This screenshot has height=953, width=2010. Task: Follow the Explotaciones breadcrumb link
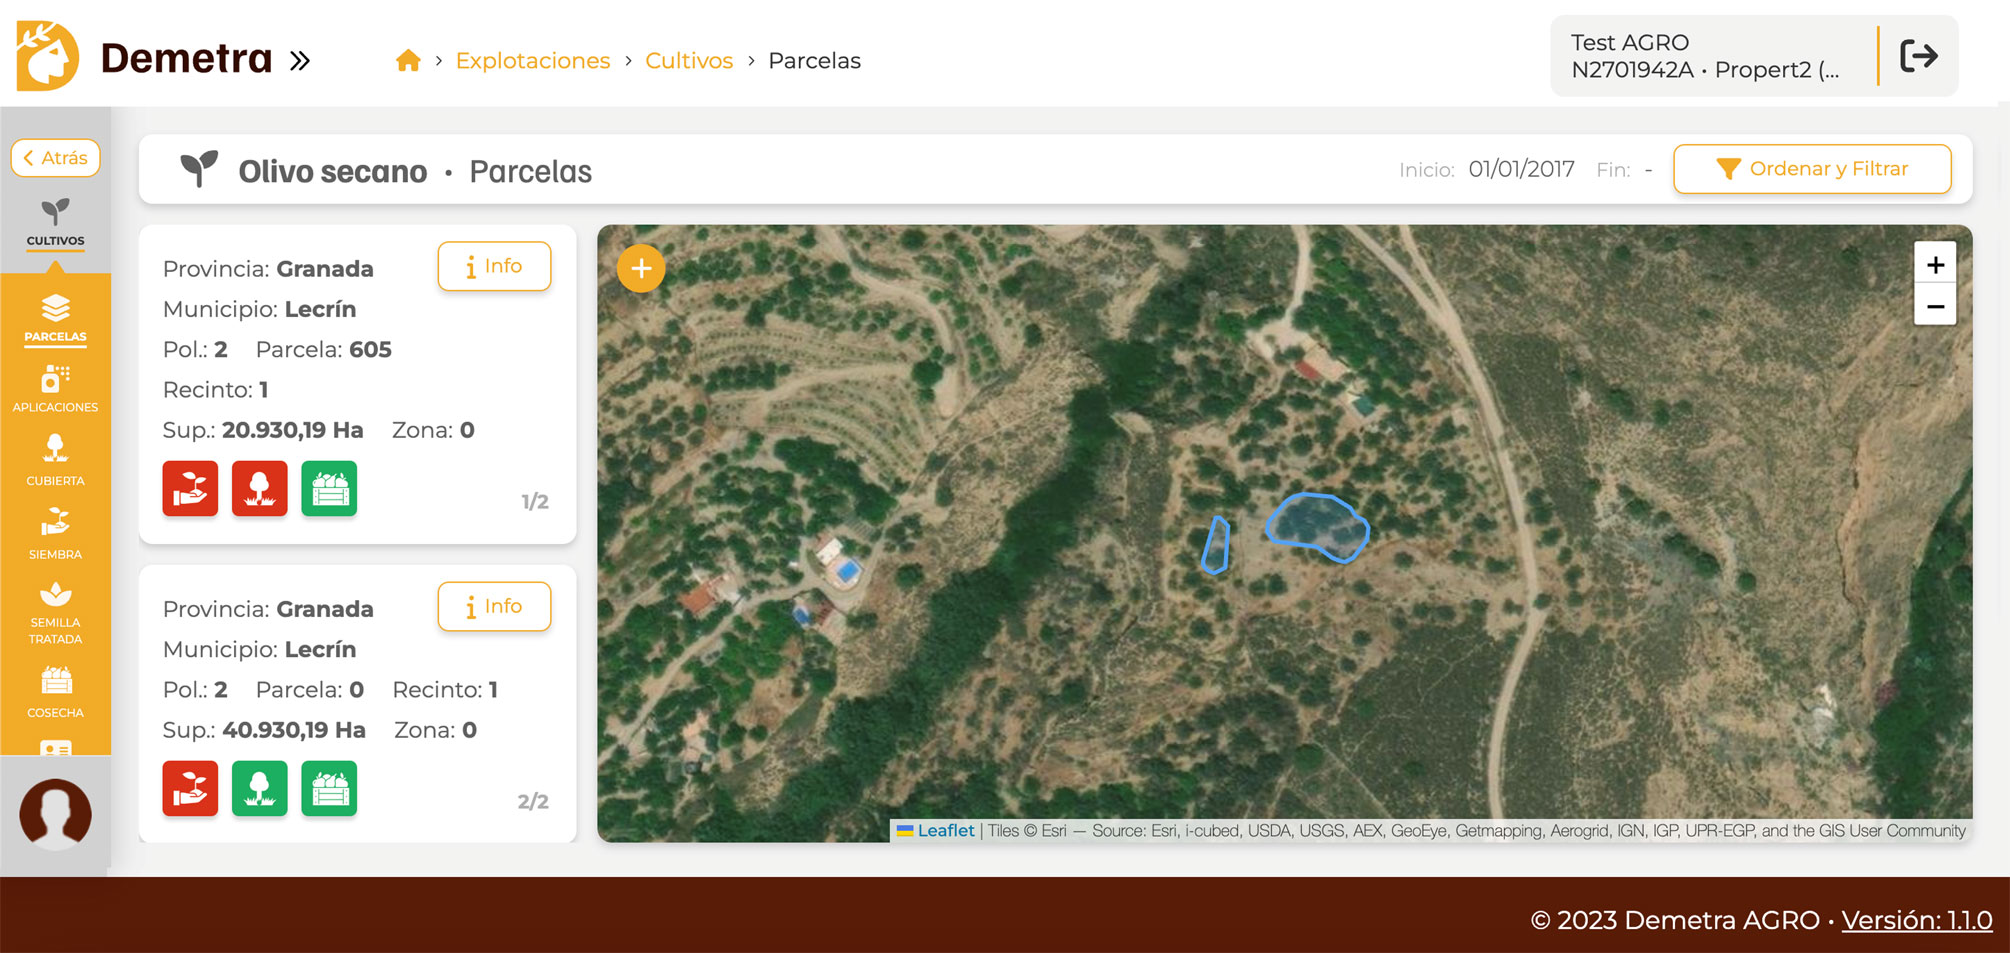[x=532, y=61]
